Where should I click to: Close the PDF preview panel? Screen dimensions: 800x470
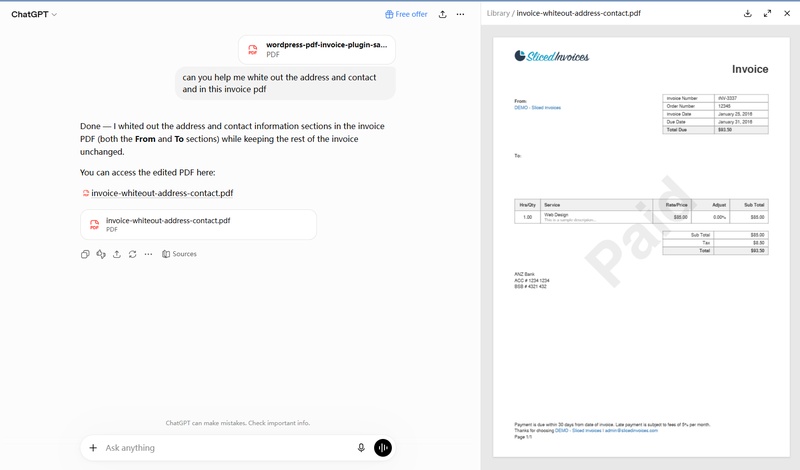[787, 14]
